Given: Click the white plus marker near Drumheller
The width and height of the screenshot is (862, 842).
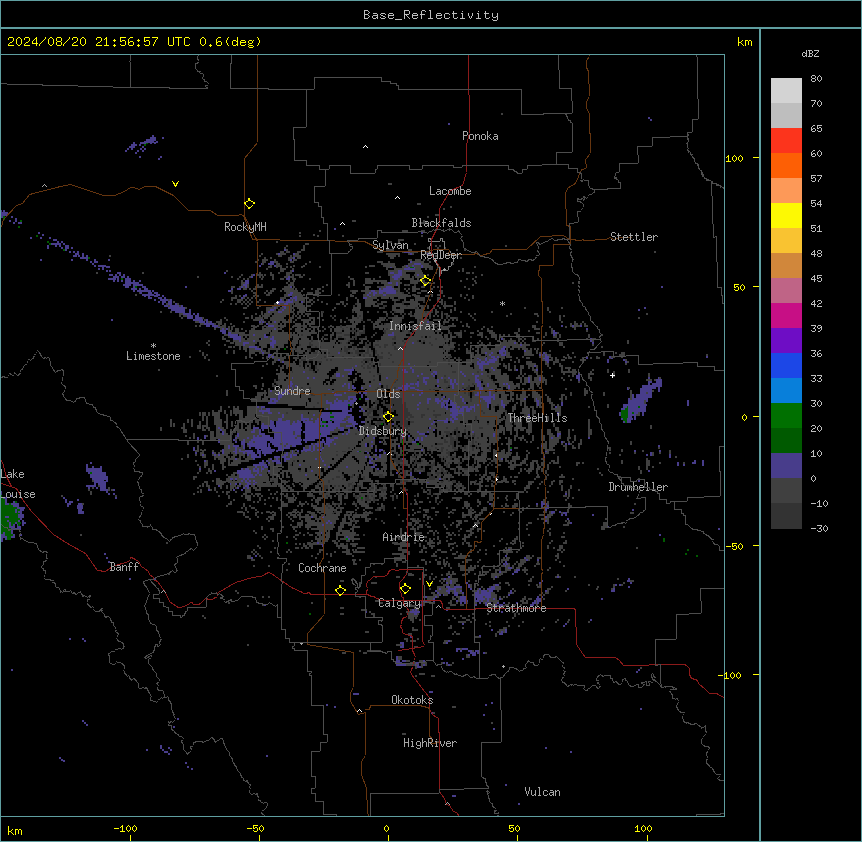Looking at the screenshot, I should 612,375.
